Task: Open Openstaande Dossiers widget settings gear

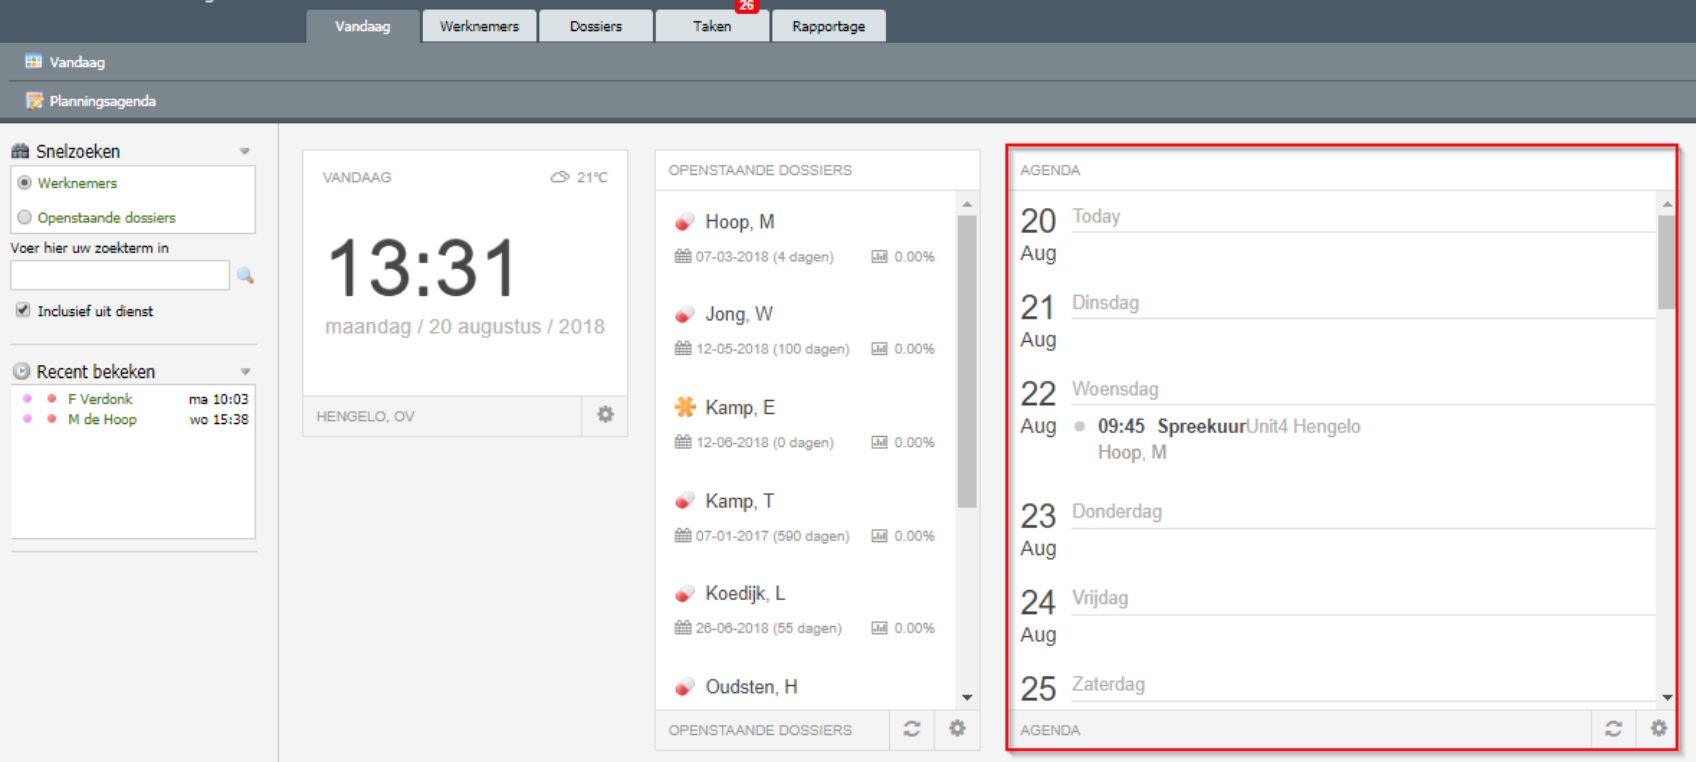Action: click(x=957, y=729)
